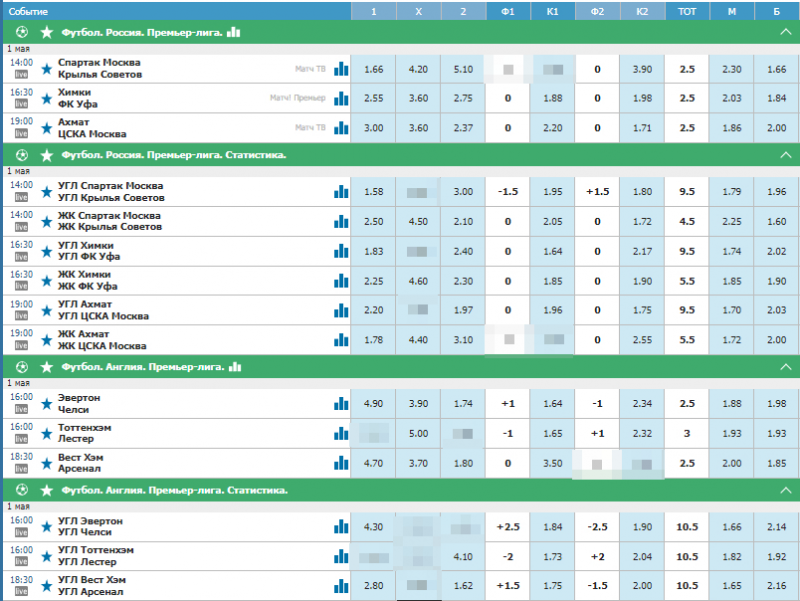This screenshot has width=800, height=601.
Task: Toggle favorite star for Вест Хэм vs Арсенал
Action: click(46, 464)
